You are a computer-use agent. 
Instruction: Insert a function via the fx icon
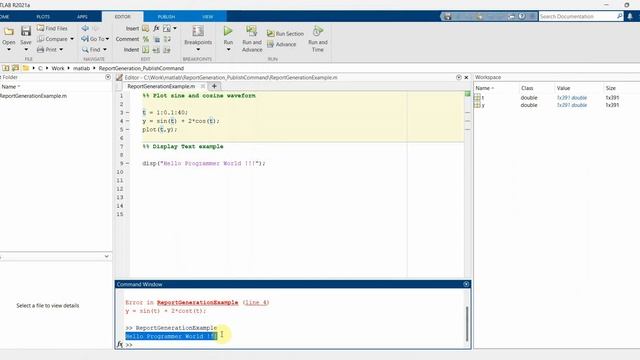pos(156,28)
